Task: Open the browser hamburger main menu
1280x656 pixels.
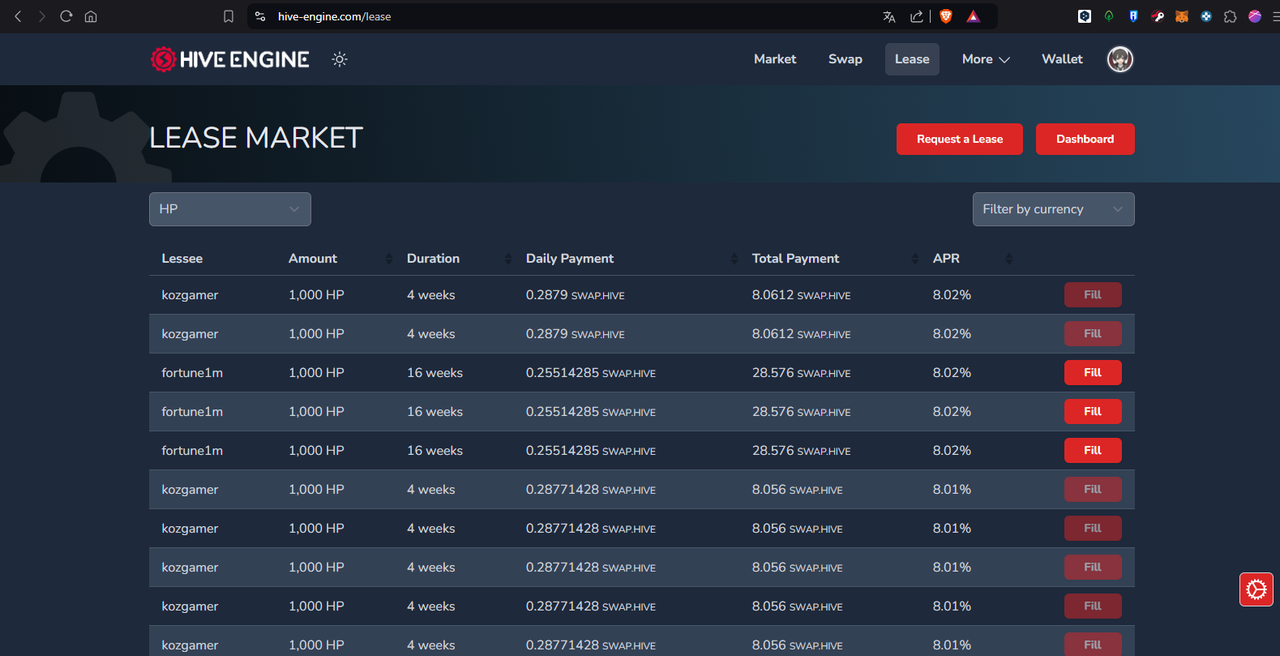Action: pyautogui.click(x=1278, y=16)
